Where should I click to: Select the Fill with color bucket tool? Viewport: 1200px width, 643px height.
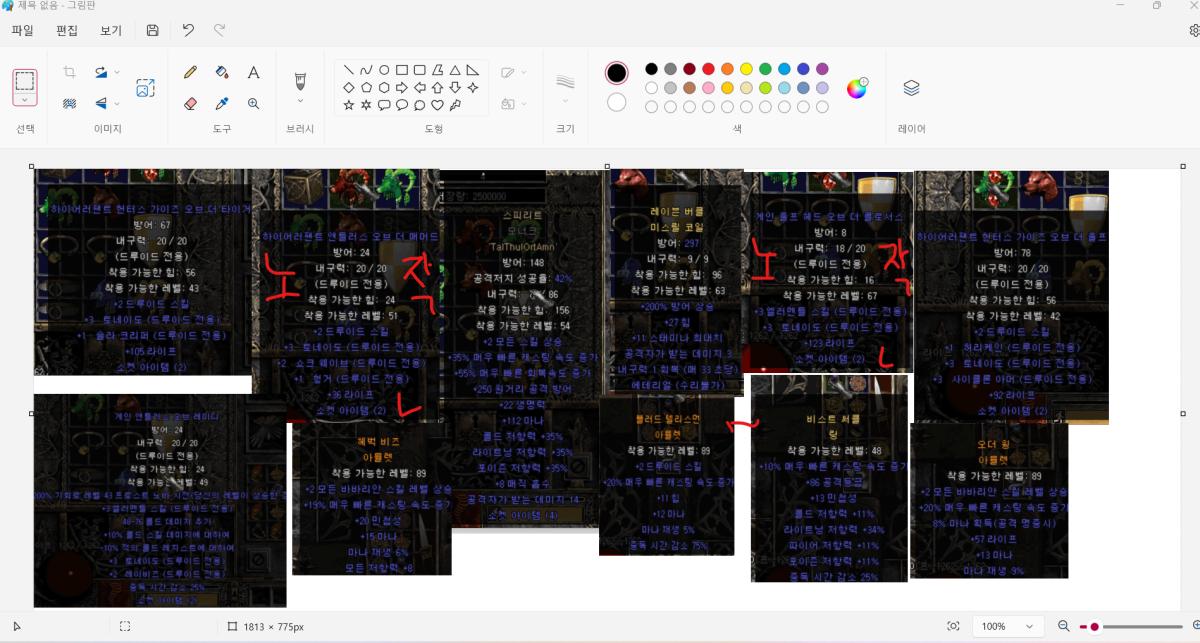(222, 72)
